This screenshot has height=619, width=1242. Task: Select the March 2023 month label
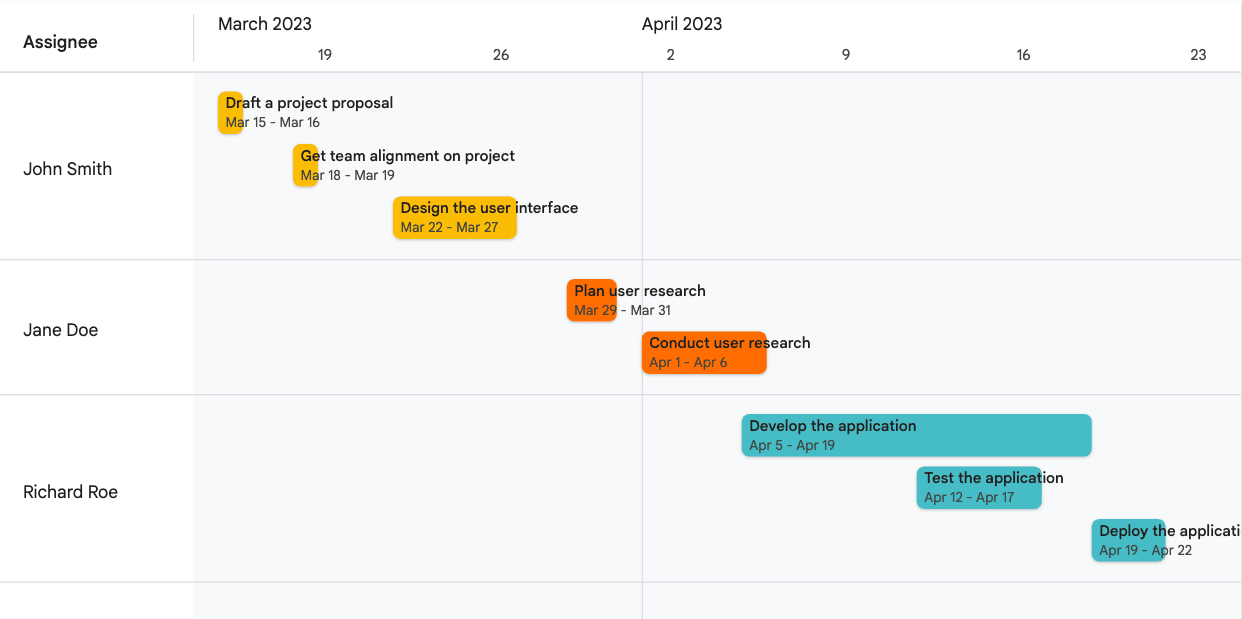pyautogui.click(x=265, y=24)
